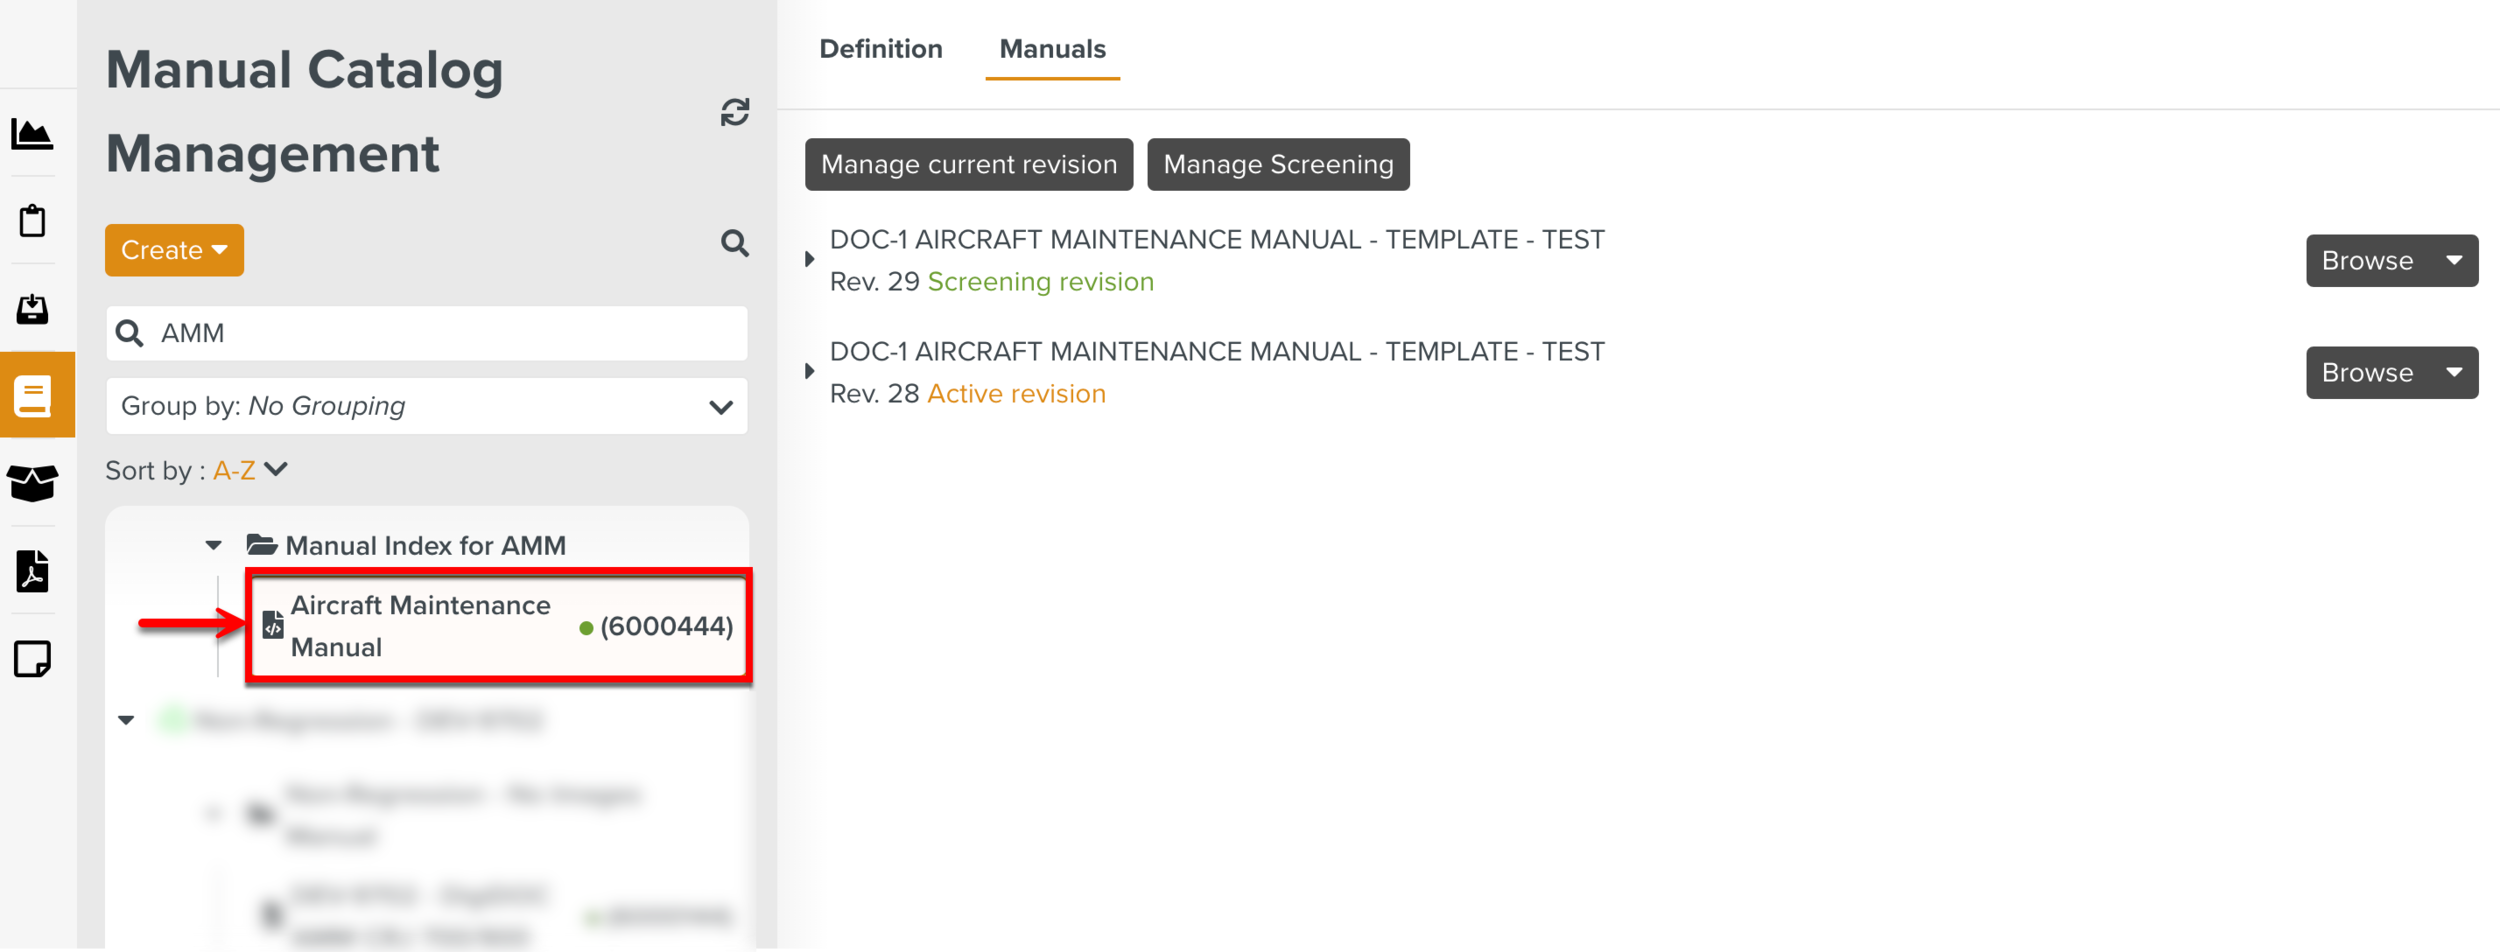Refresh the Manual Catalog list
This screenshot has width=2500, height=952.
tap(735, 112)
